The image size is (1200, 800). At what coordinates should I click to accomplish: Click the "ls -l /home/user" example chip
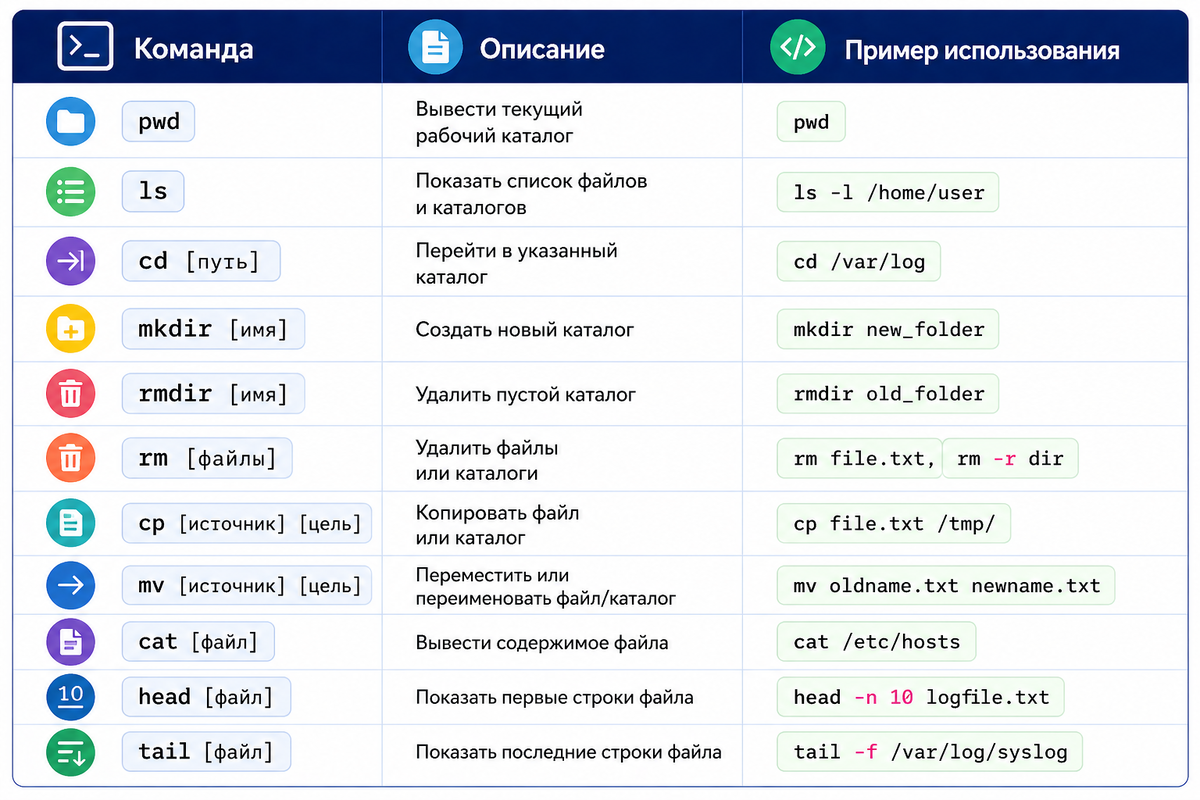pyautogui.click(x=888, y=192)
